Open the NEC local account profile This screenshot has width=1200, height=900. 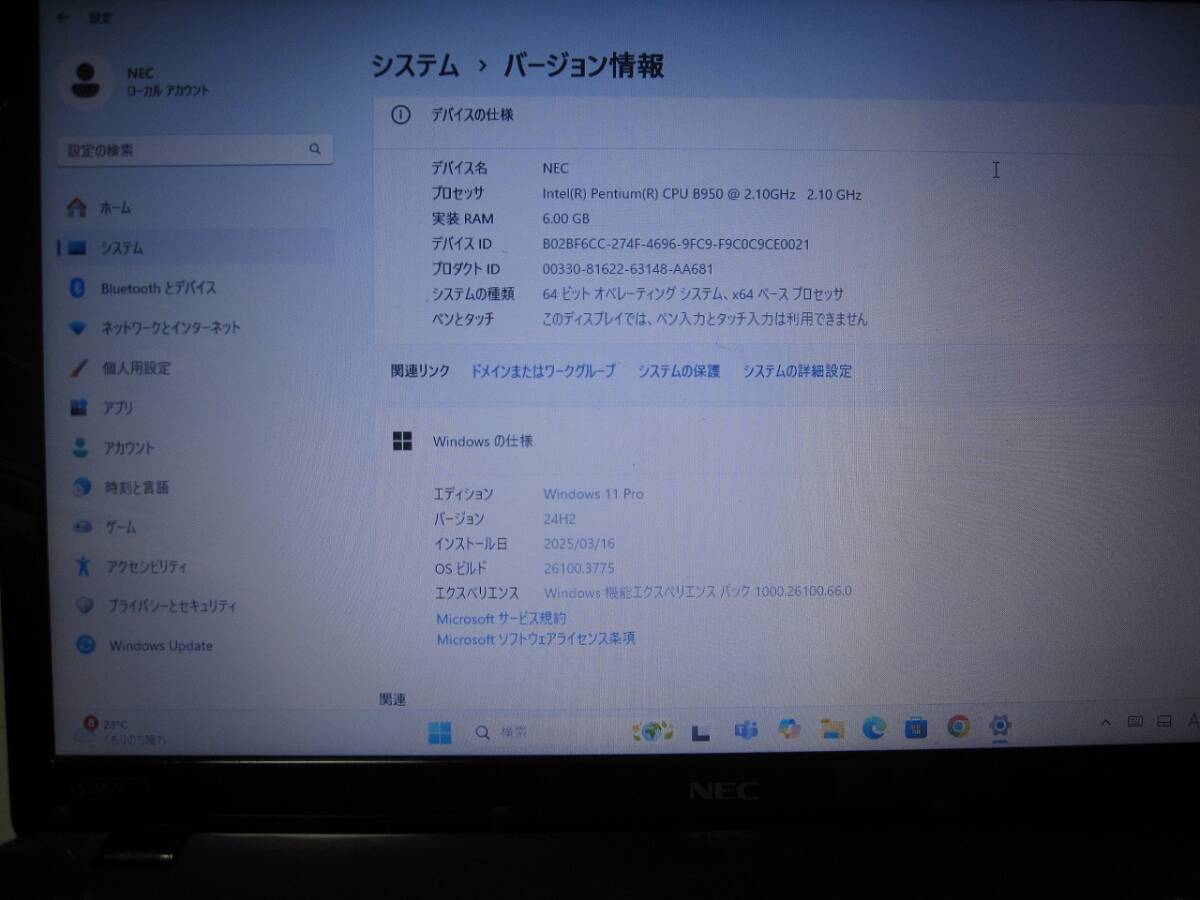pyautogui.click(x=139, y=81)
